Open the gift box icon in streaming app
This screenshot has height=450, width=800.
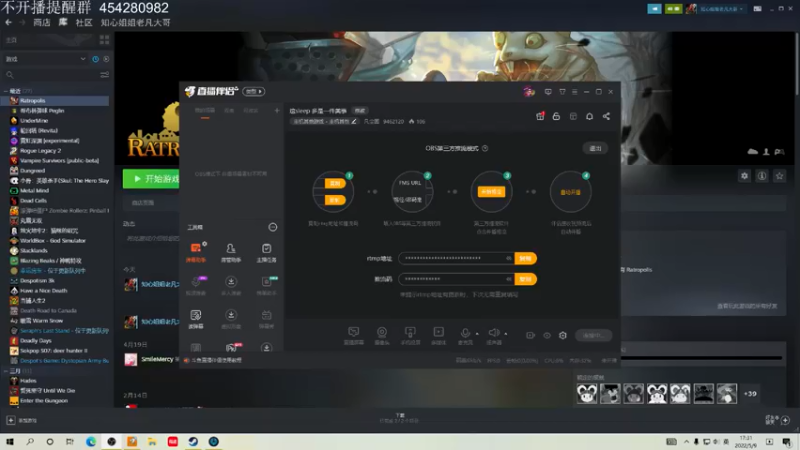pos(540,116)
